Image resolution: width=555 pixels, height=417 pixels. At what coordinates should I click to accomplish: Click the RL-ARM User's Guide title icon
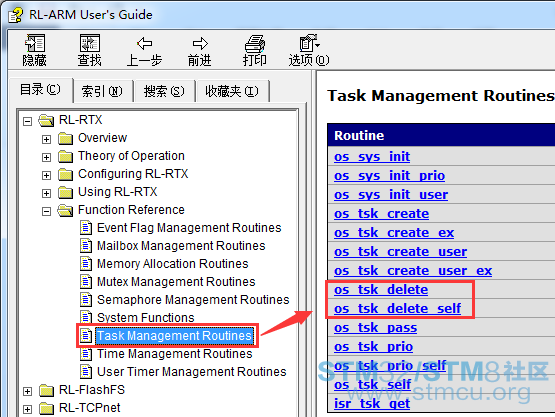click(15, 15)
